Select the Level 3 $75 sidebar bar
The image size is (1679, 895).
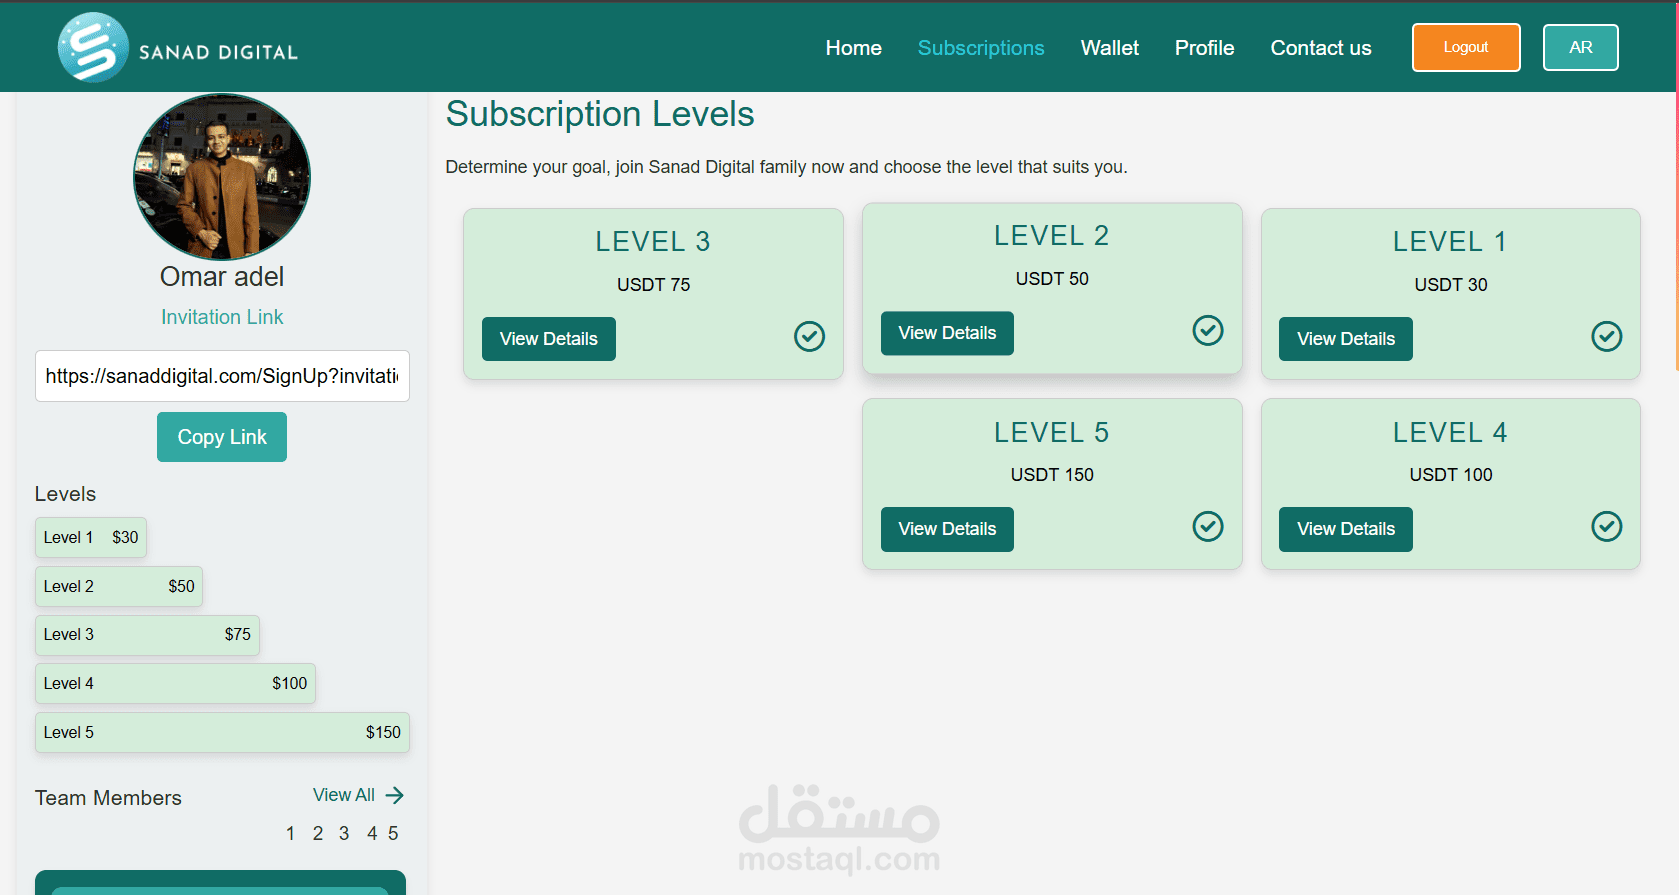click(147, 635)
